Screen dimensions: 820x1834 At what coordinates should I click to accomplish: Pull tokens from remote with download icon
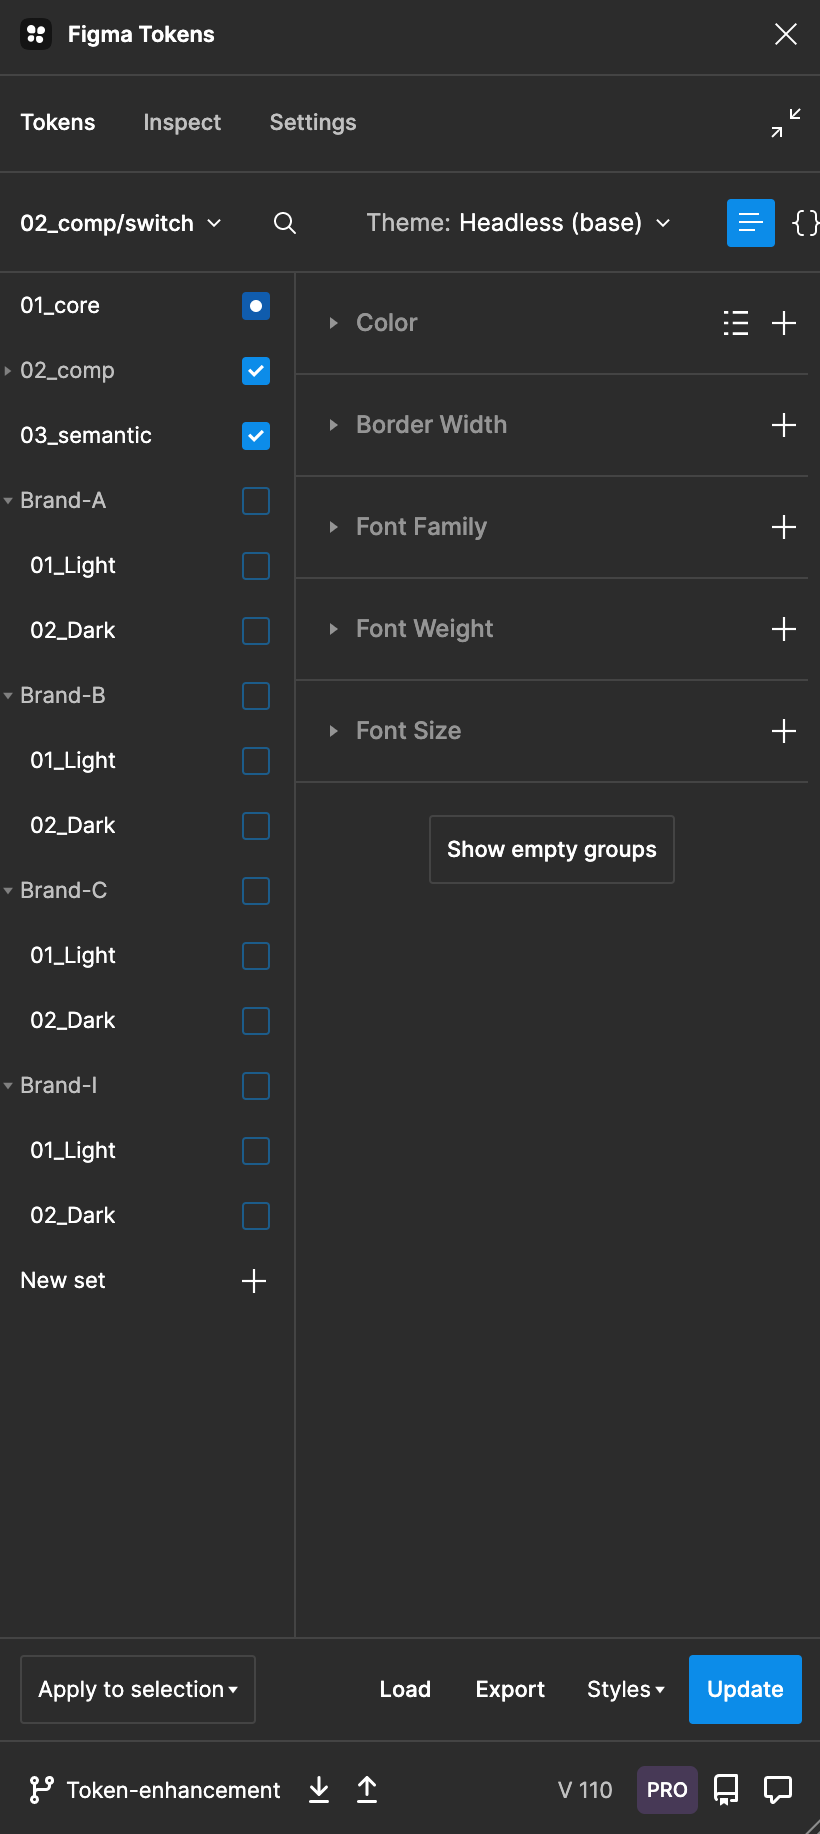[x=319, y=1790]
